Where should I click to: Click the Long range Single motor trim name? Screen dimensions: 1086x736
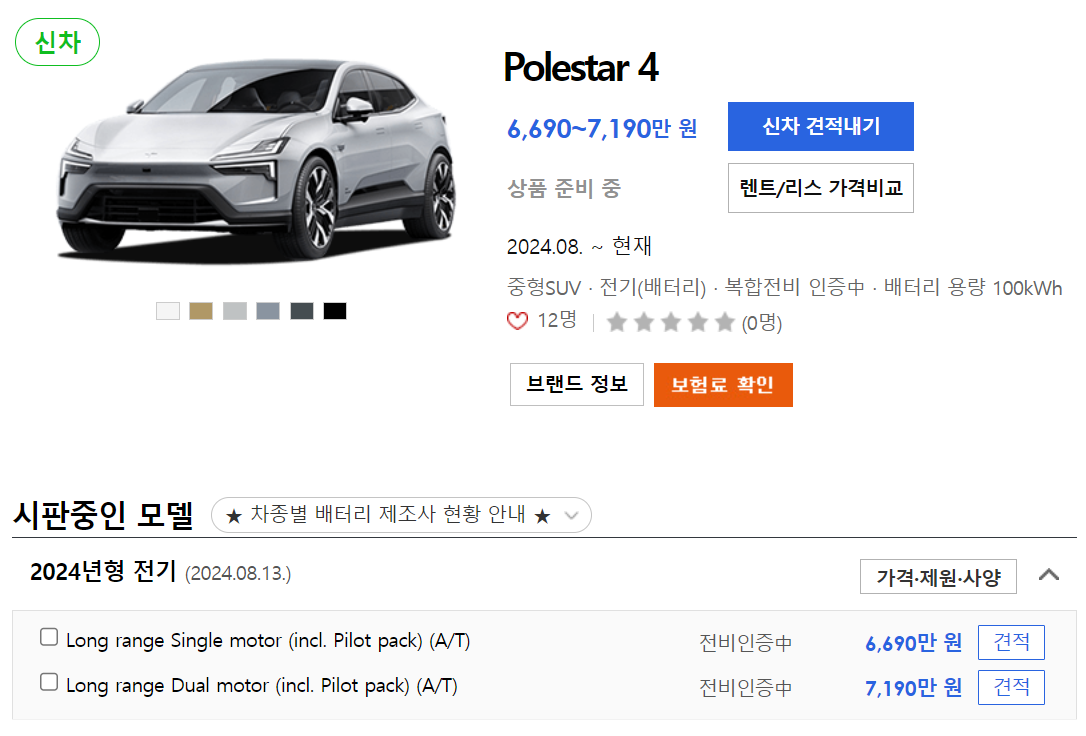click(x=268, y=640)
